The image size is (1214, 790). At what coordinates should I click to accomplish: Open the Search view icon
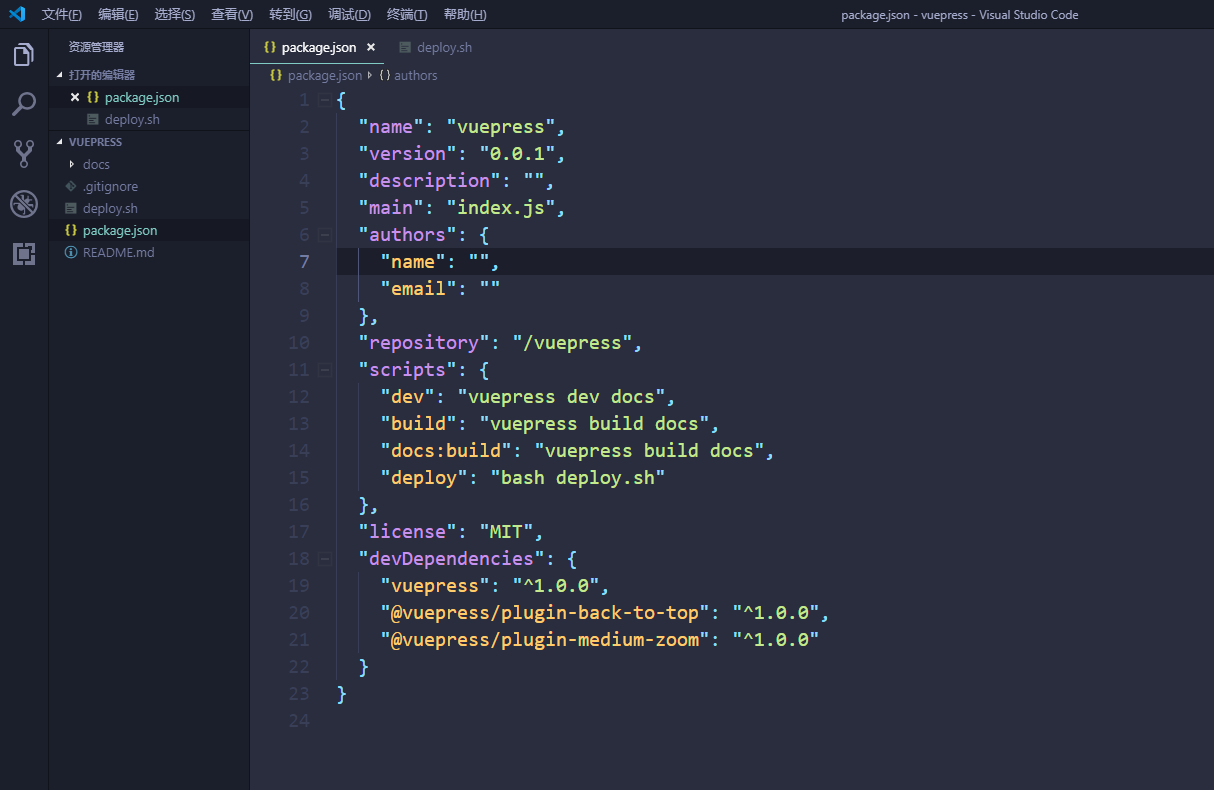(24, 104)
